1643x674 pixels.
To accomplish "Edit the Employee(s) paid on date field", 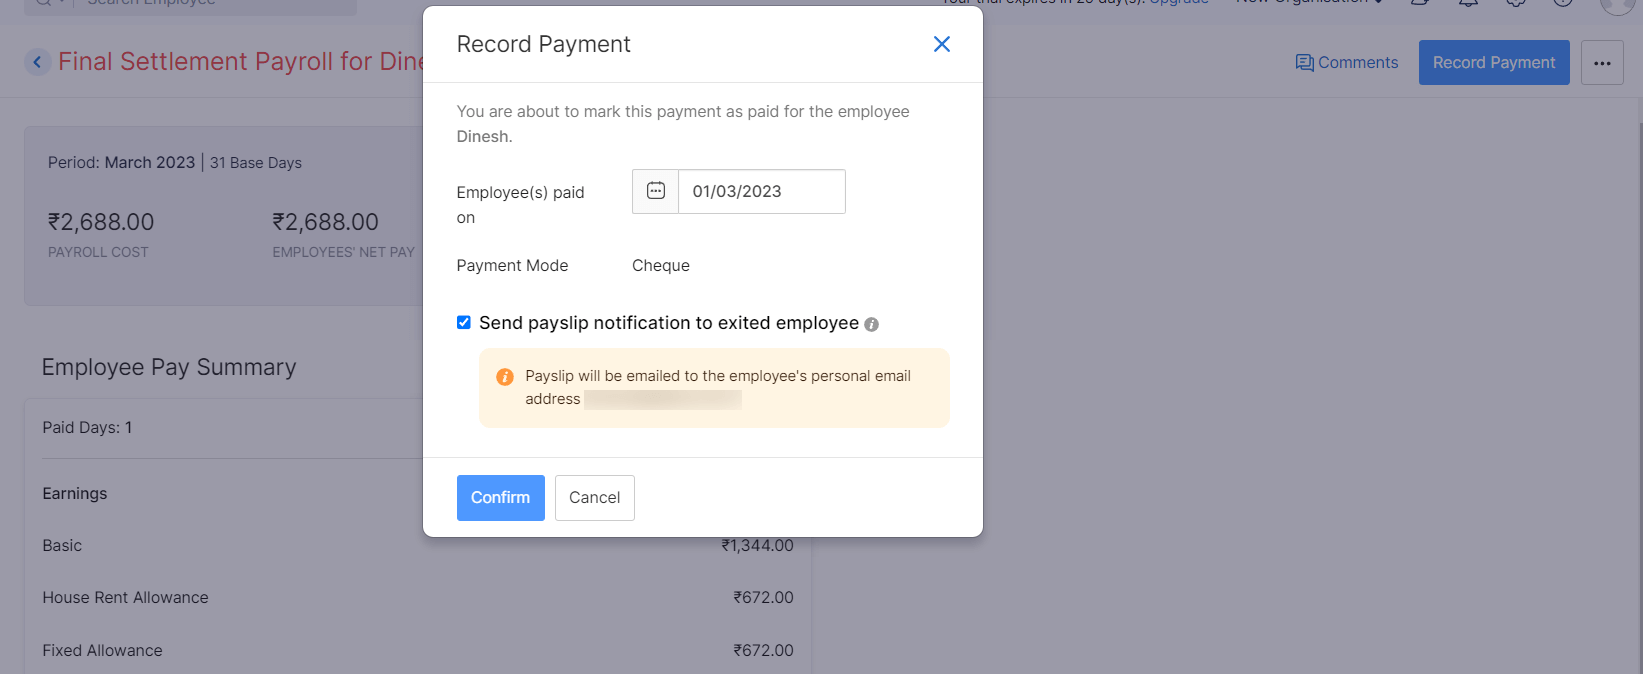I will point(761,191).
